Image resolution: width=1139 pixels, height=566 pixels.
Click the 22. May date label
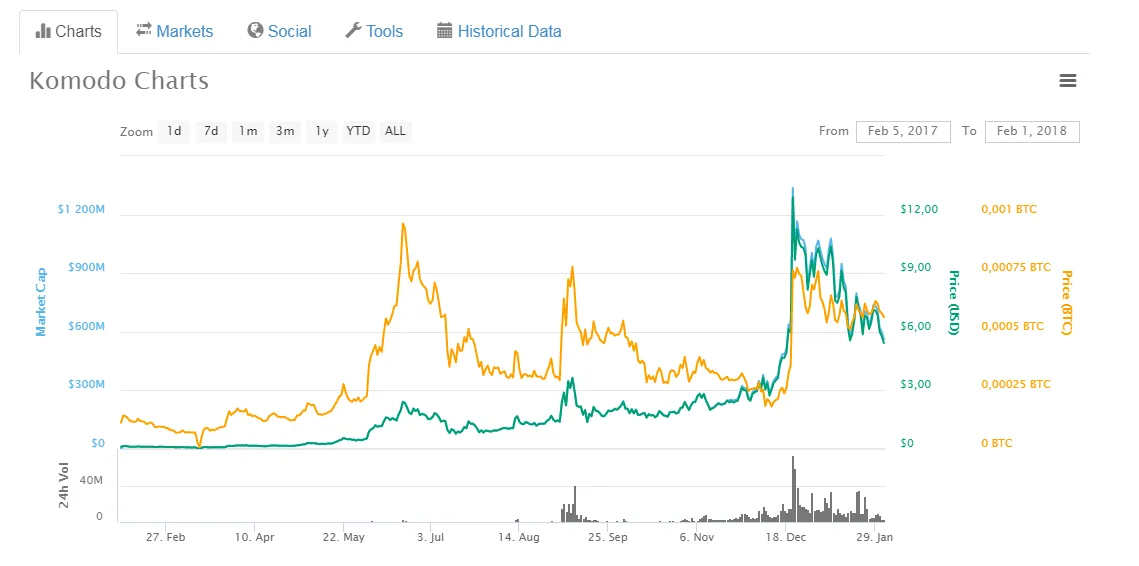[344, 538]
